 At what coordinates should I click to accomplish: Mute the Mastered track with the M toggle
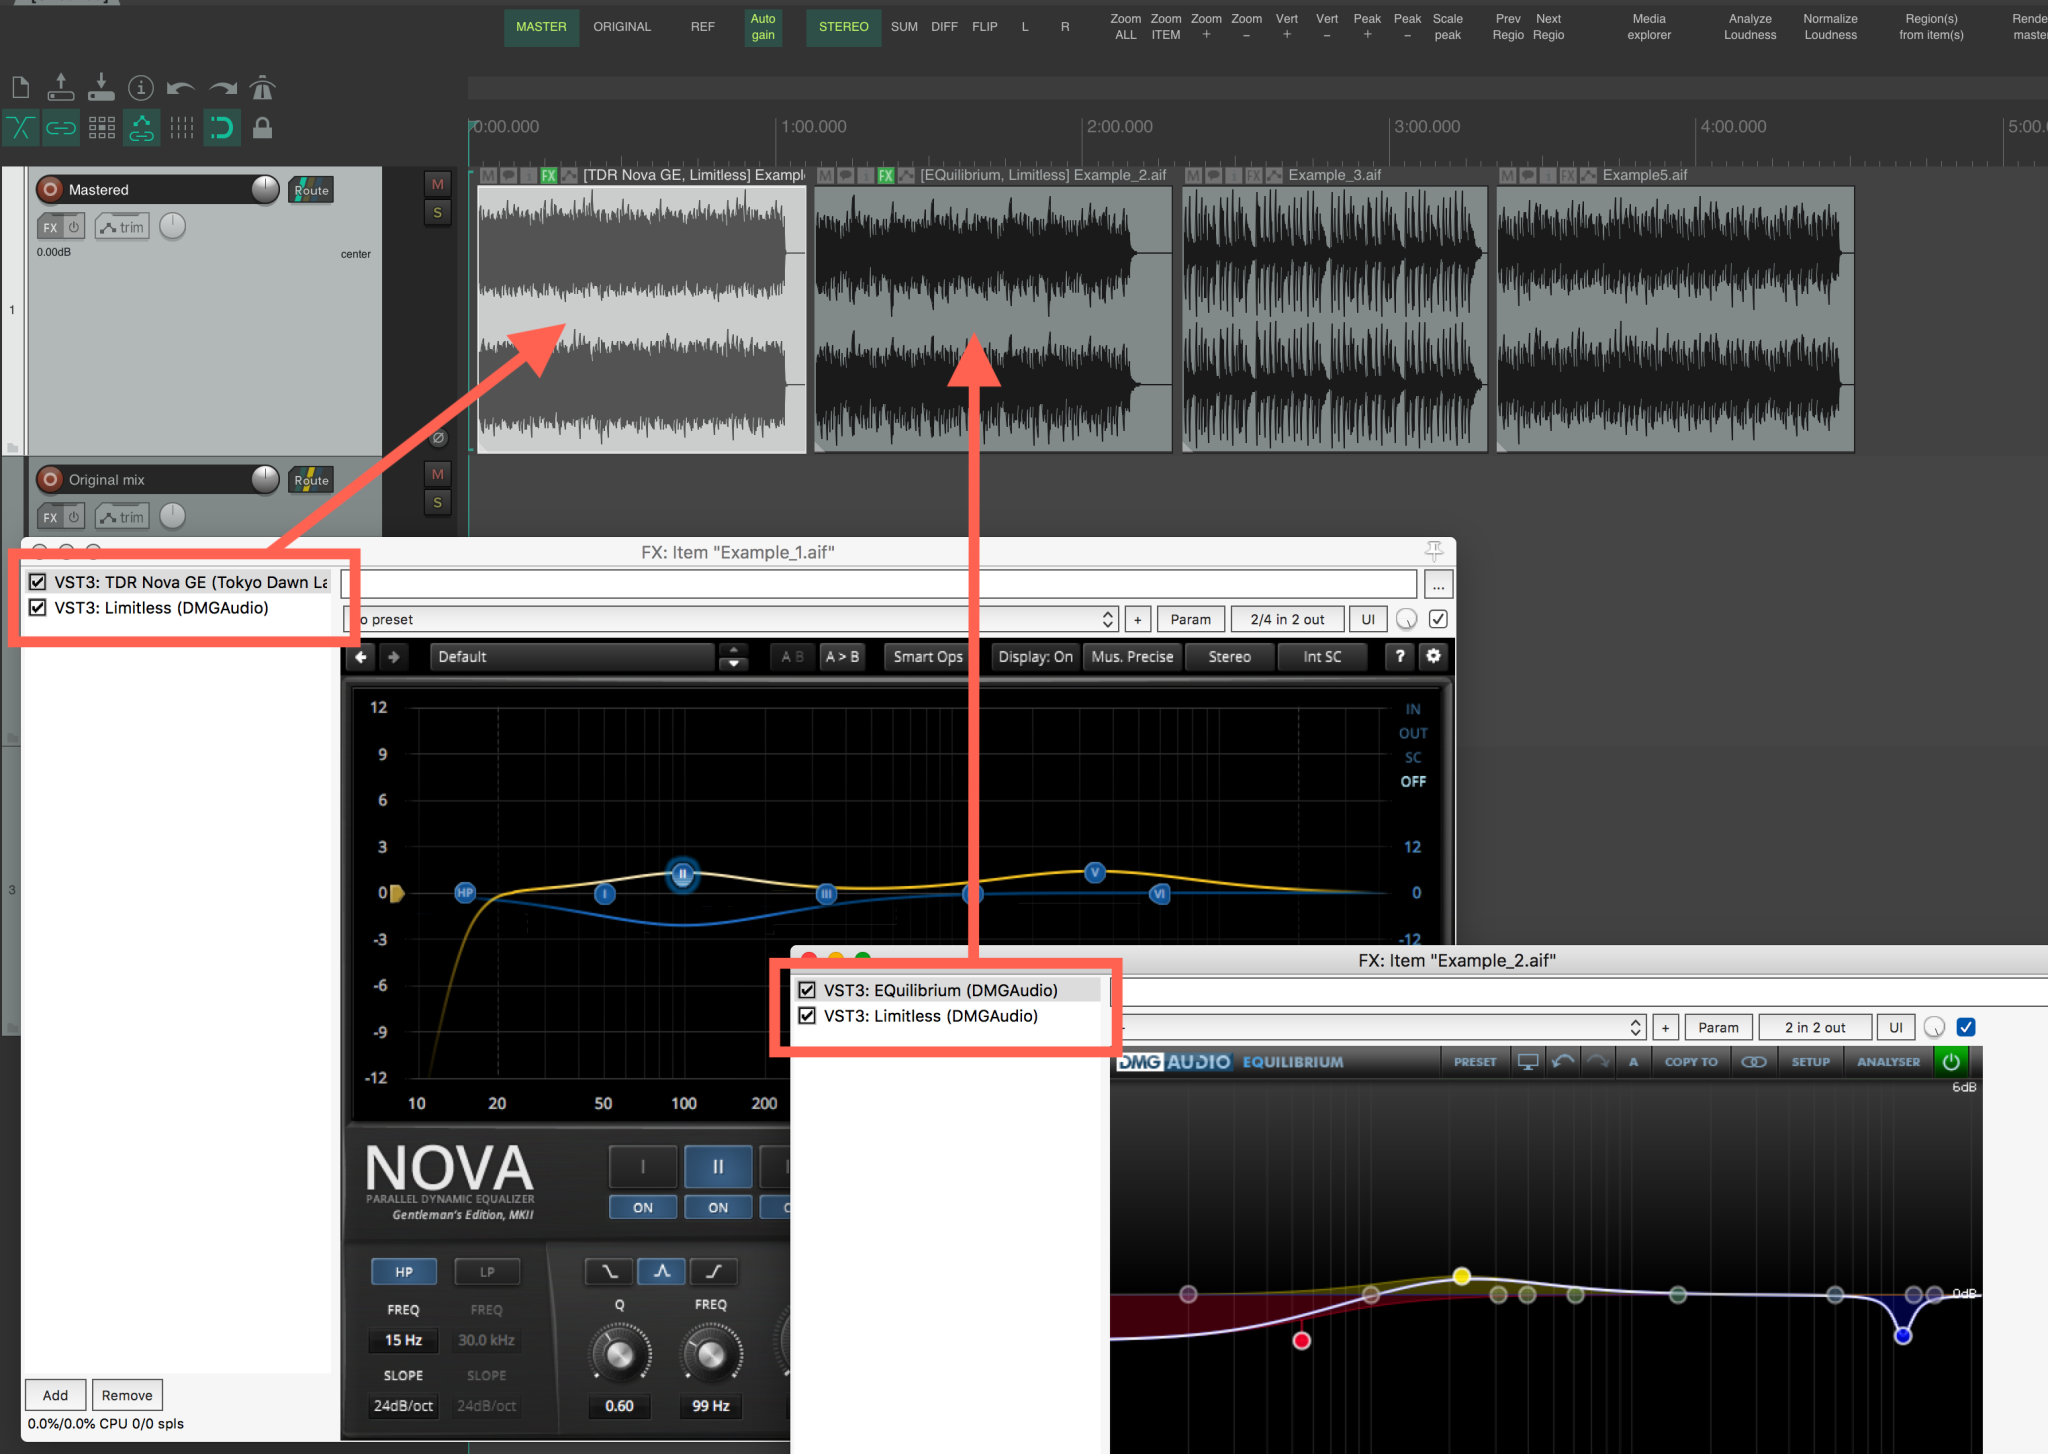[x=437, y=183]
